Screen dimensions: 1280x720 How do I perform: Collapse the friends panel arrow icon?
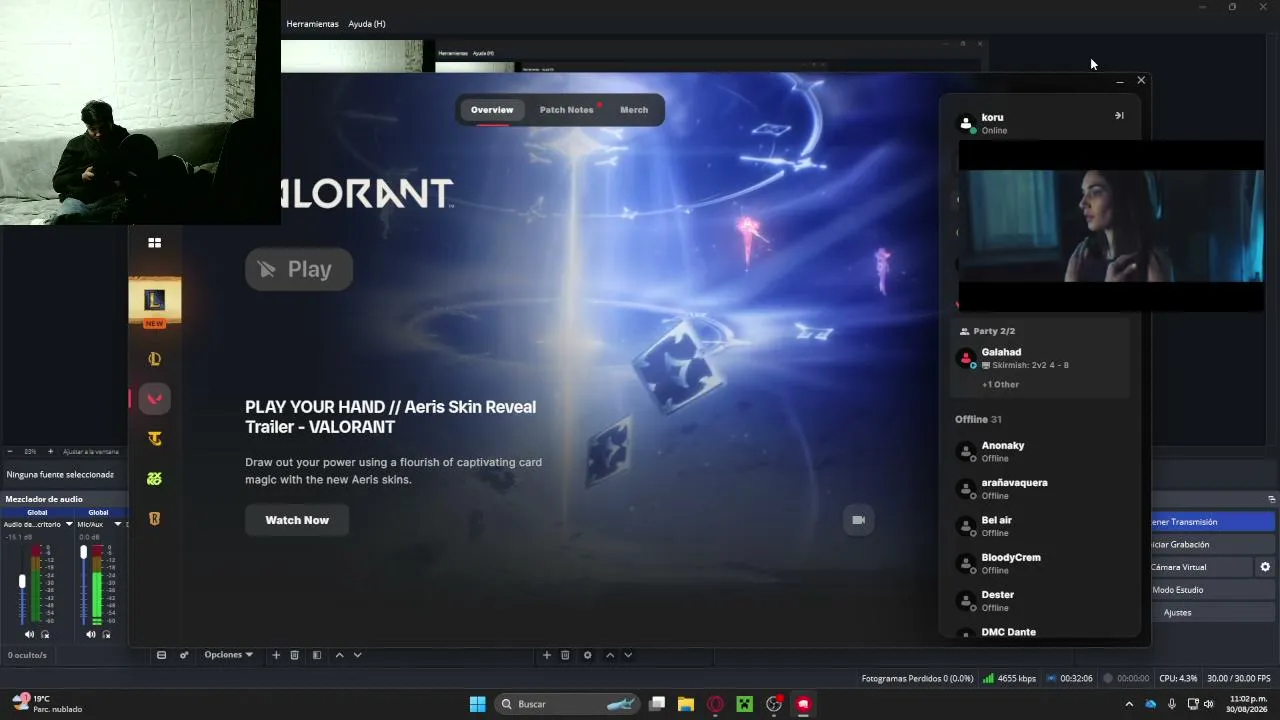click(x=1119, y=115)
